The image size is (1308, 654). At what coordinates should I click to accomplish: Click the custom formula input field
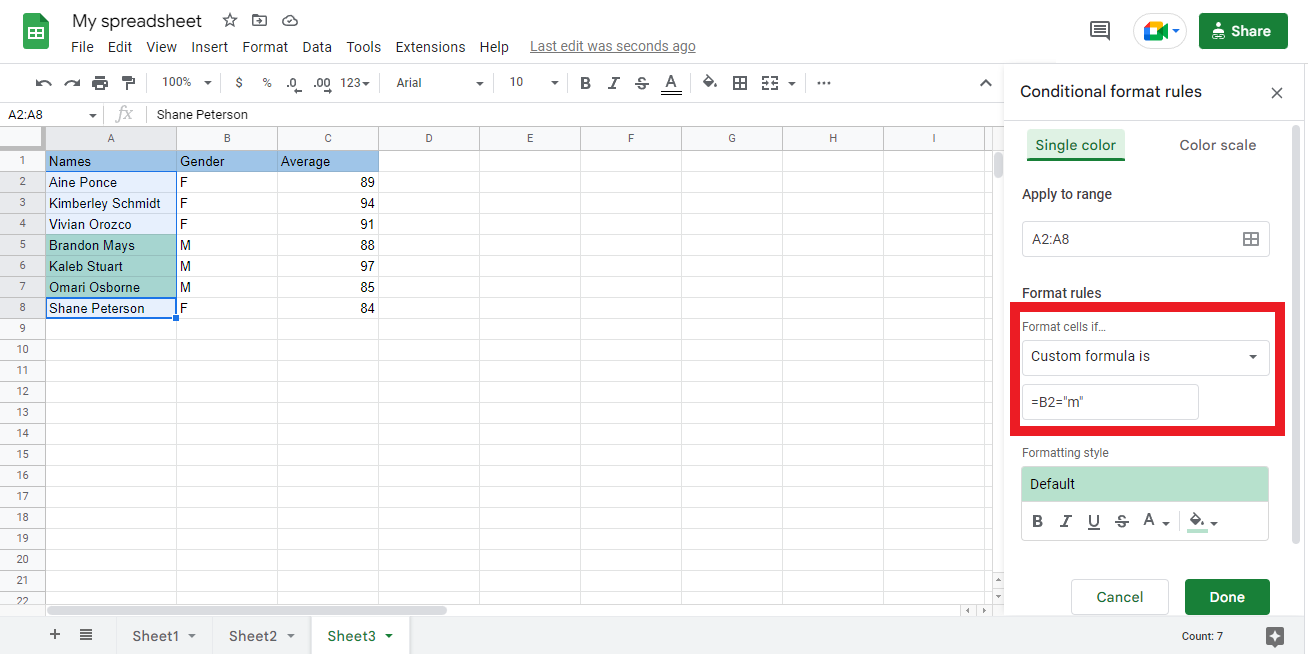click(1110, 401)
